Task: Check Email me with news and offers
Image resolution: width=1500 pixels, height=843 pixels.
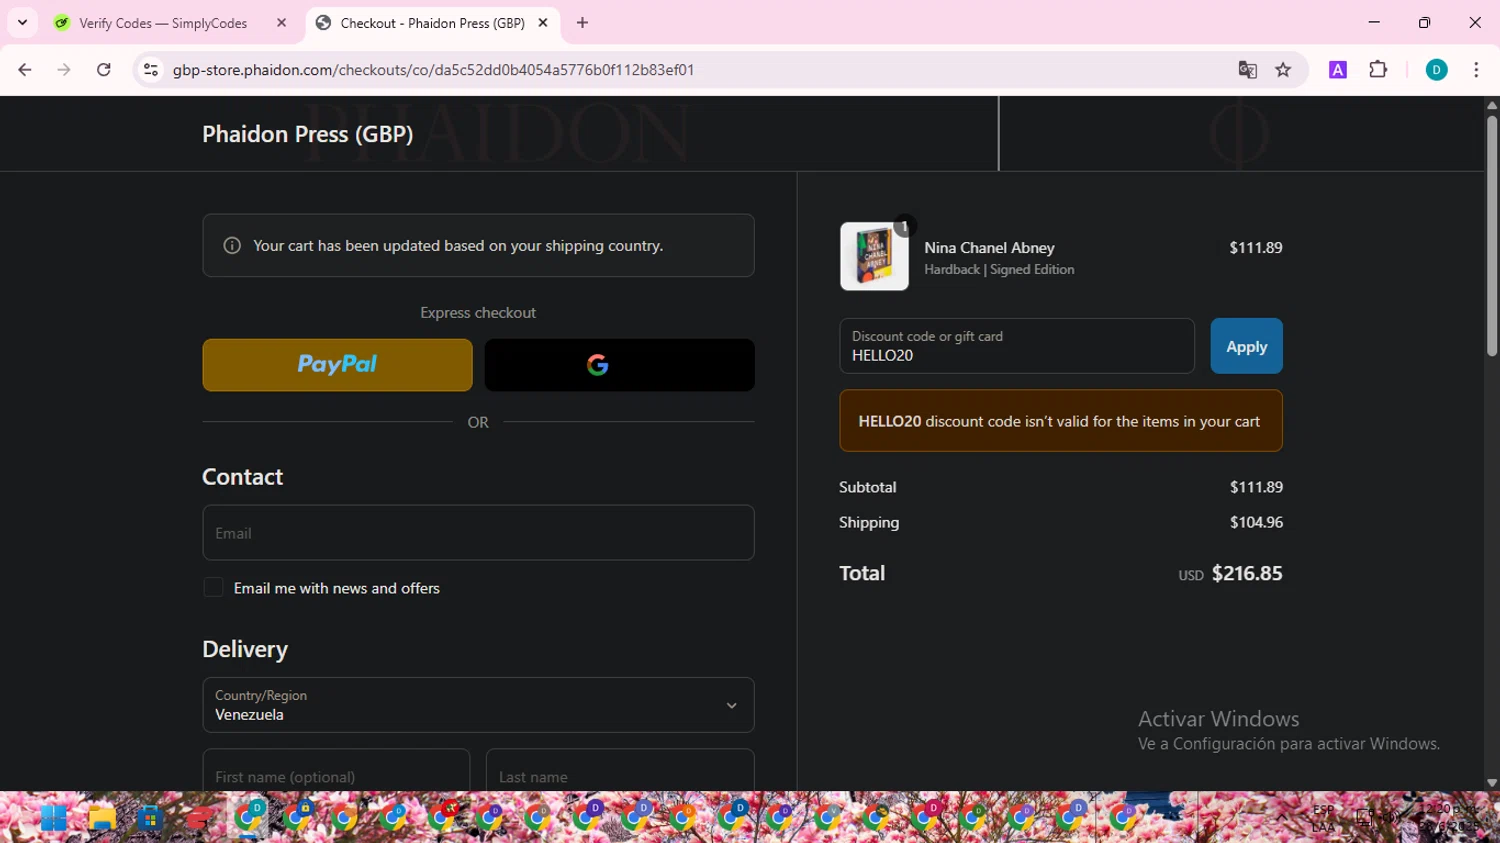Action: (213, 588)
